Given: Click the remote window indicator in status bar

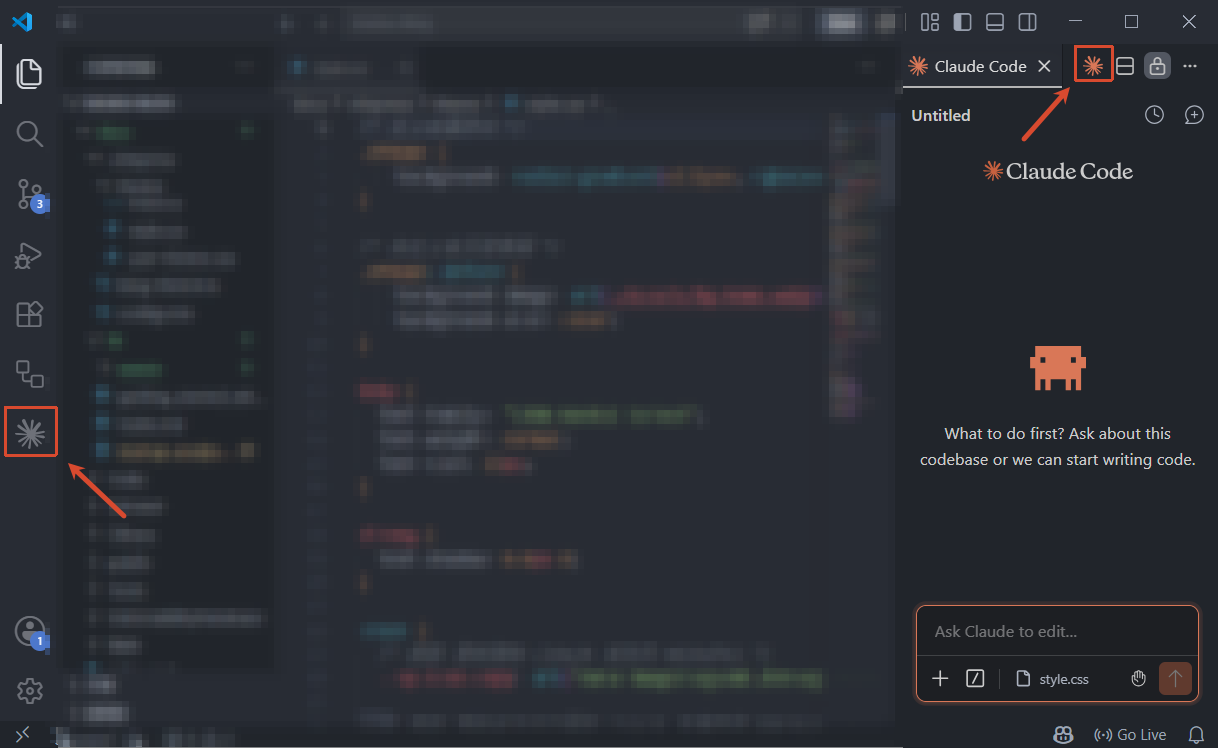Looking at the screenshot, I should tap(22, 735).
